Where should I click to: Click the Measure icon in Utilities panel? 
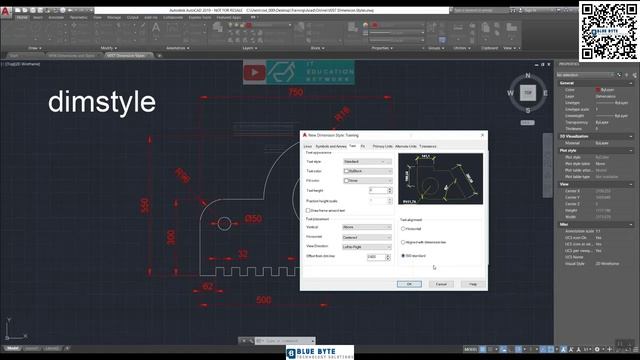click(458, 28)
